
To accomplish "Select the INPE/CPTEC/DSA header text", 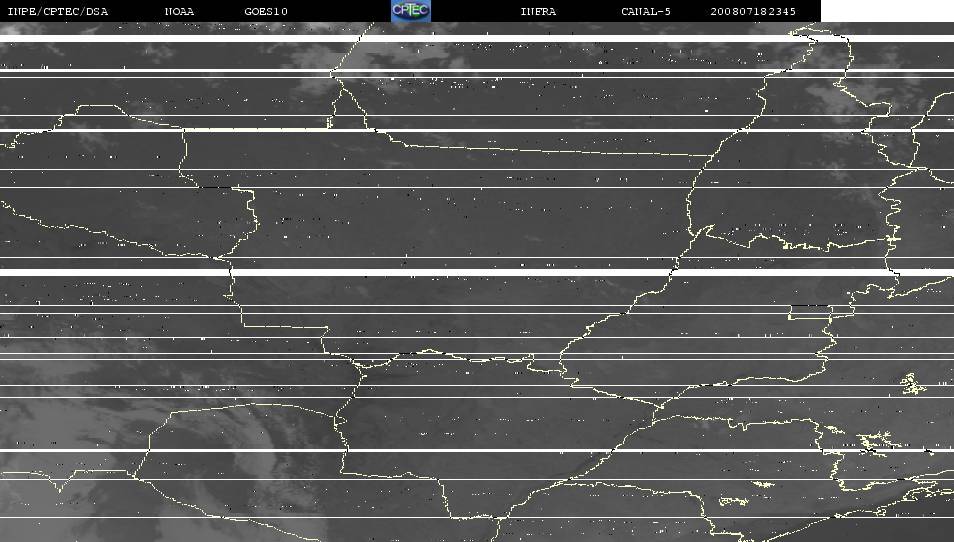I will pyautogui.click(x=58, y=12).
